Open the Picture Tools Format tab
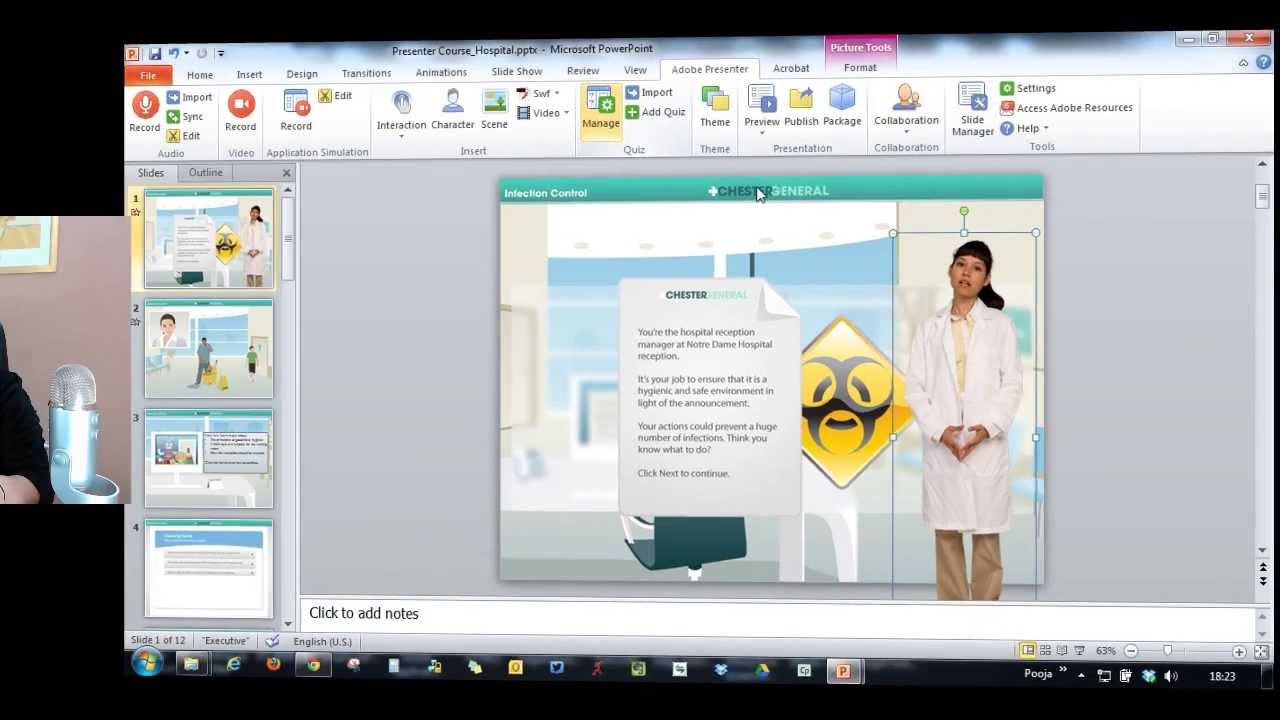The image size is (1280, 720). pyautogui.click(x=860, y=68)
